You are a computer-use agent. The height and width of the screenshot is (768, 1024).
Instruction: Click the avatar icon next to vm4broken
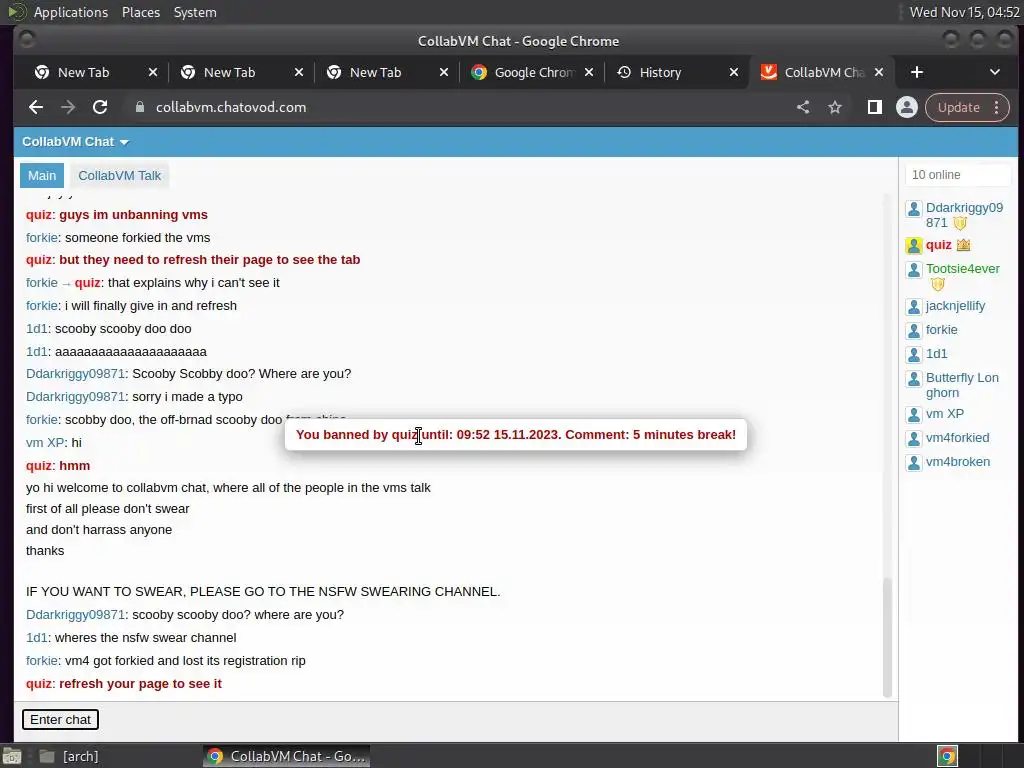click(x=914, y=462)
